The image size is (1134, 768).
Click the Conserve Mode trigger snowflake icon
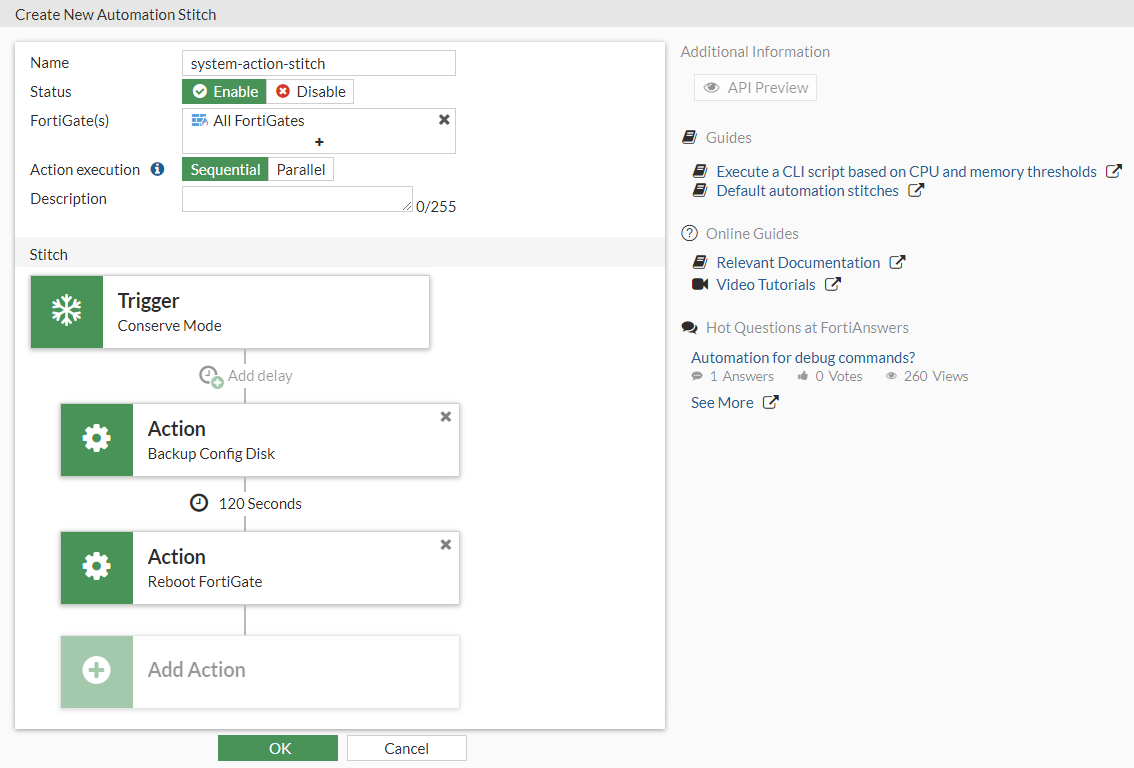click(67, 312)
